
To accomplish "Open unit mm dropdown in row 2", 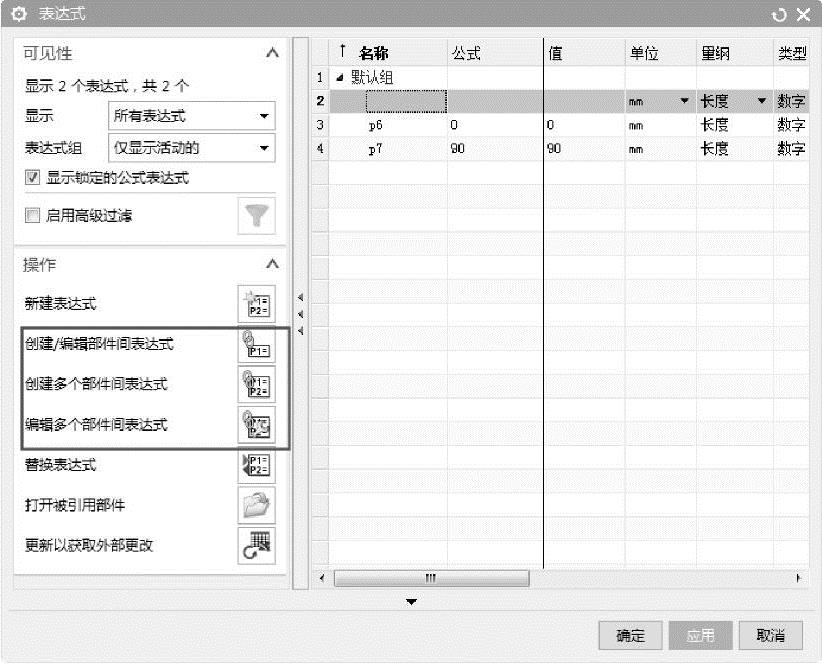I will click(x=684, y=101).
